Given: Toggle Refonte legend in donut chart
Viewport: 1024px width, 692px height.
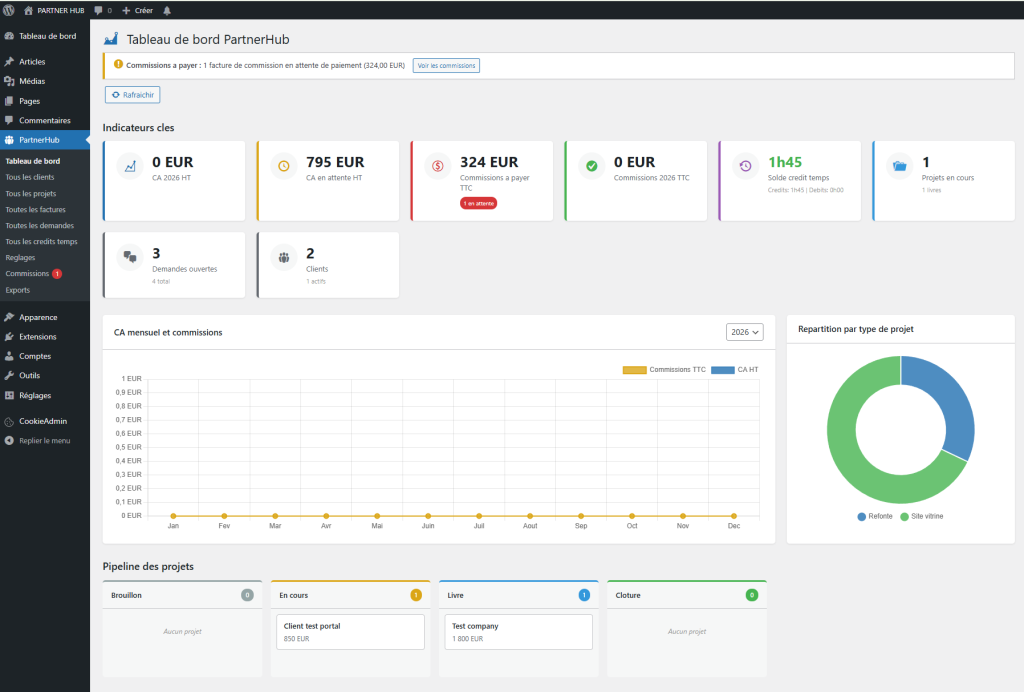Looking at the screenshot, I should [874, 516].
